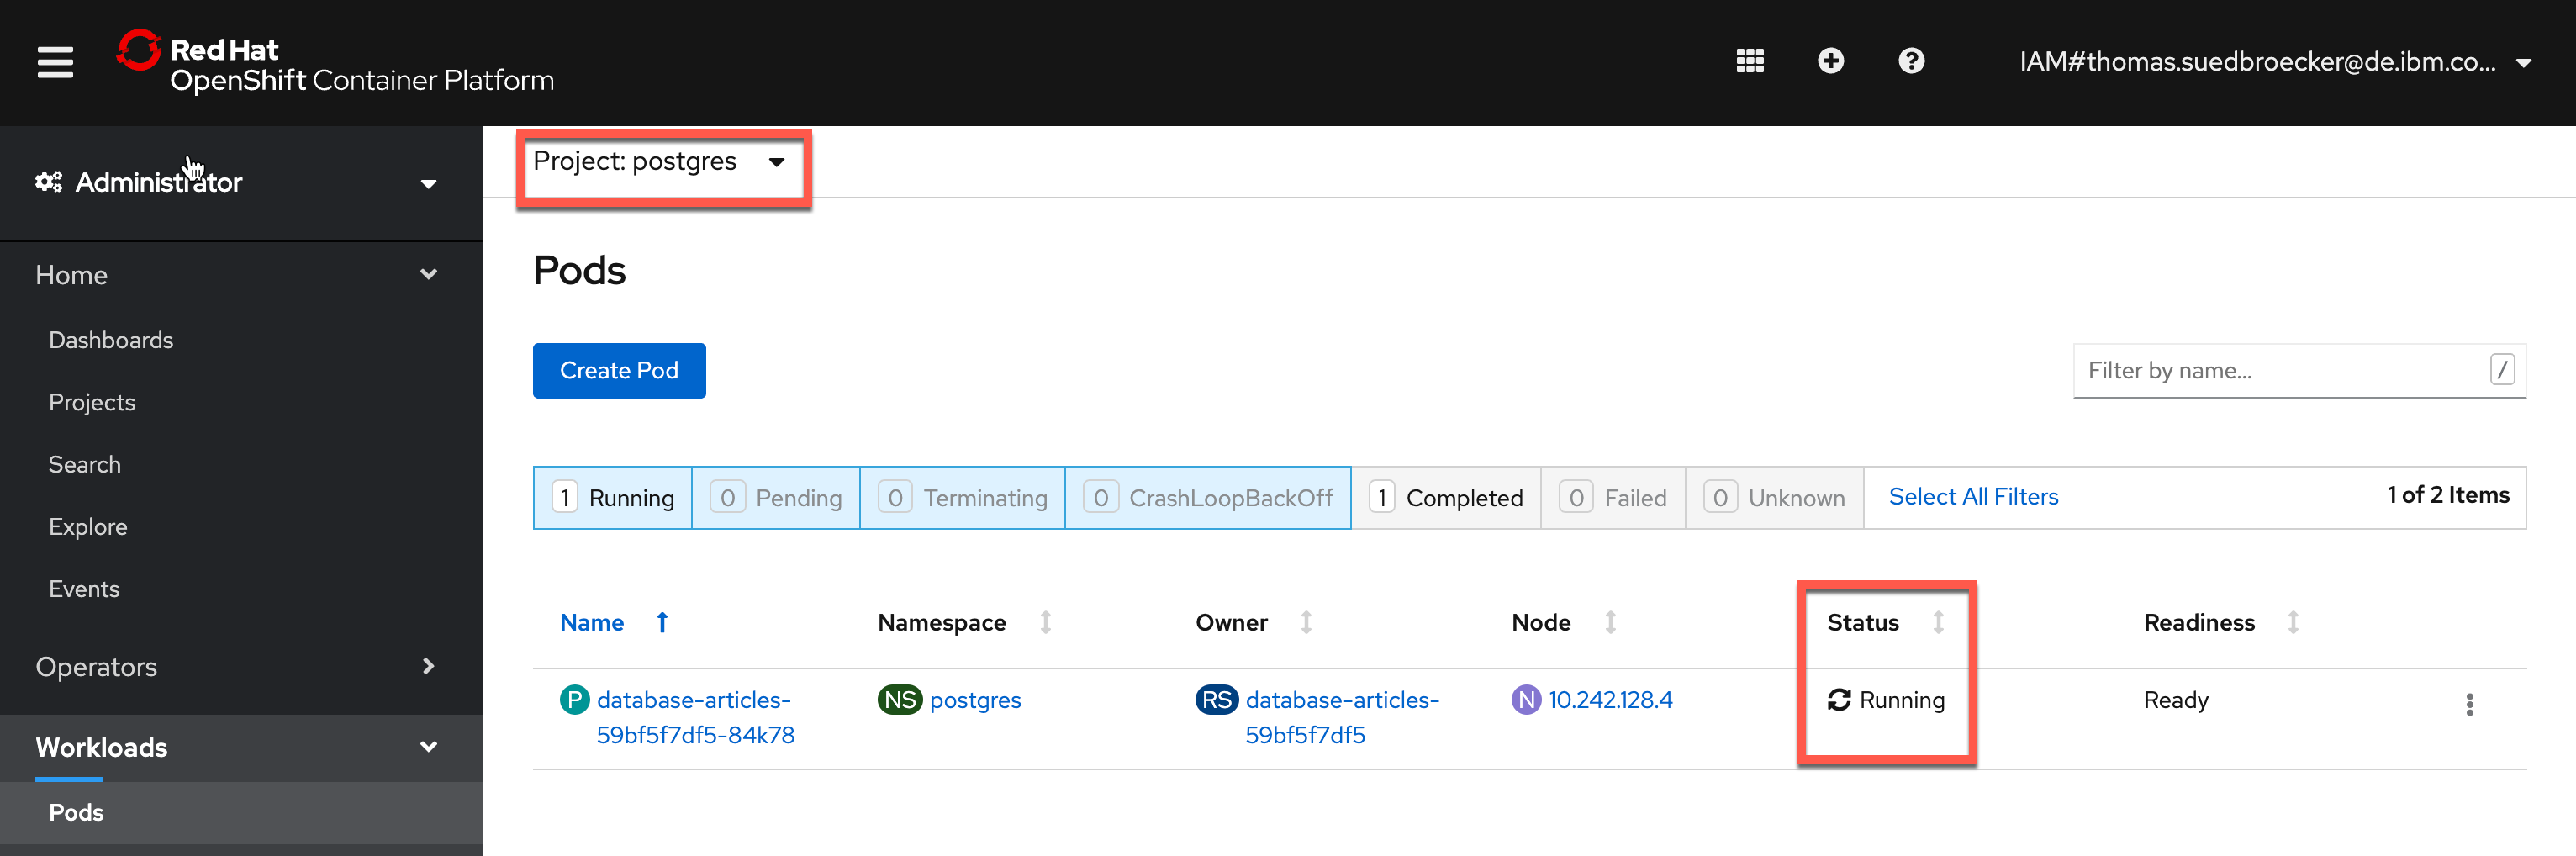
Task: Toggle the Running status filter
Action: pyautogui.click(x=613, y=497)
